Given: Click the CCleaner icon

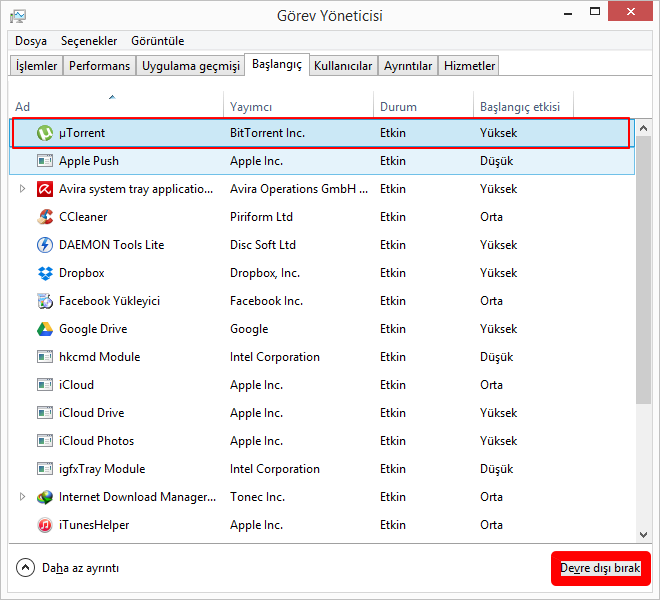Looking at the screenshot, I should tap(45, 217).
